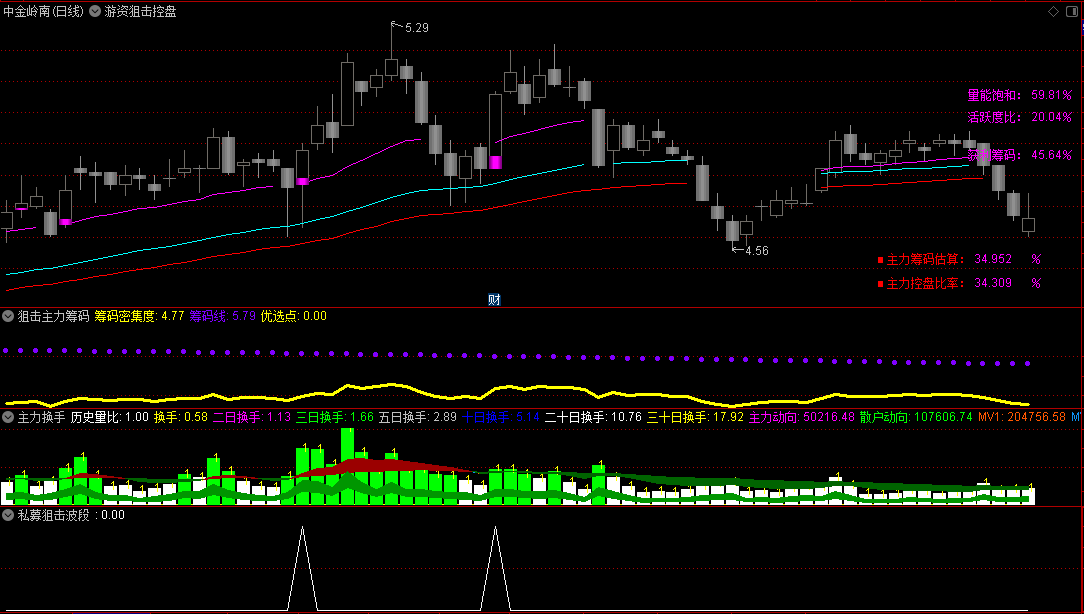The width and height of the screenshot is (1084, 614).
Task: Click the 狙击主力筹码 panel title
Action: [x=53, y=317]
